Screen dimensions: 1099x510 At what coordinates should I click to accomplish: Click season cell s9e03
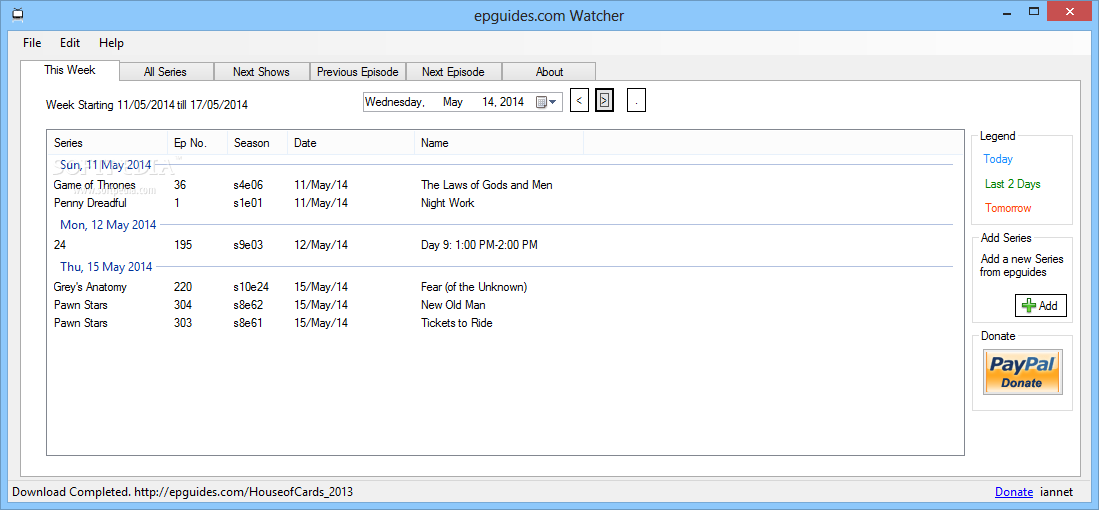pyautogui.click(x=248, y=245)
